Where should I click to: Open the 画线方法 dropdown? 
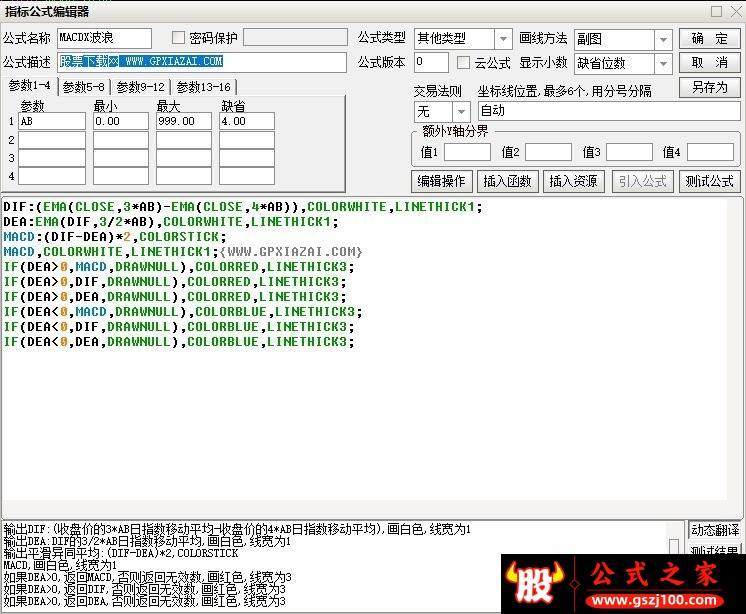point(663,40)
